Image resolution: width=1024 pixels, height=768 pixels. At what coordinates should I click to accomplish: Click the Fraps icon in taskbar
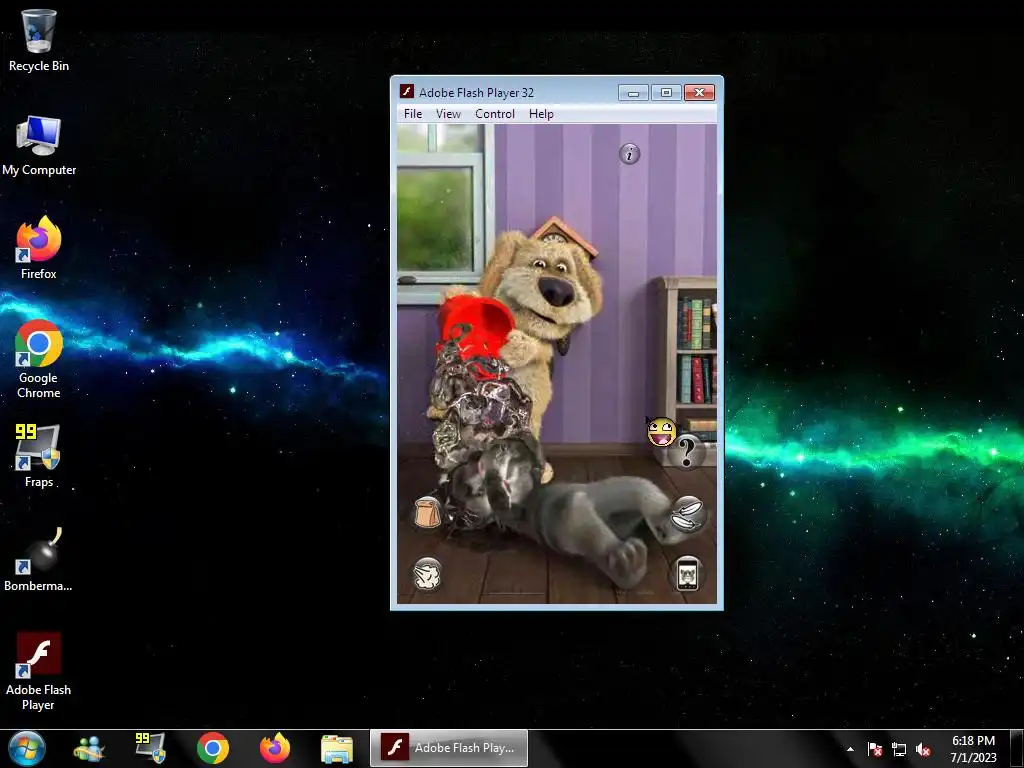[x=150, y=748]
